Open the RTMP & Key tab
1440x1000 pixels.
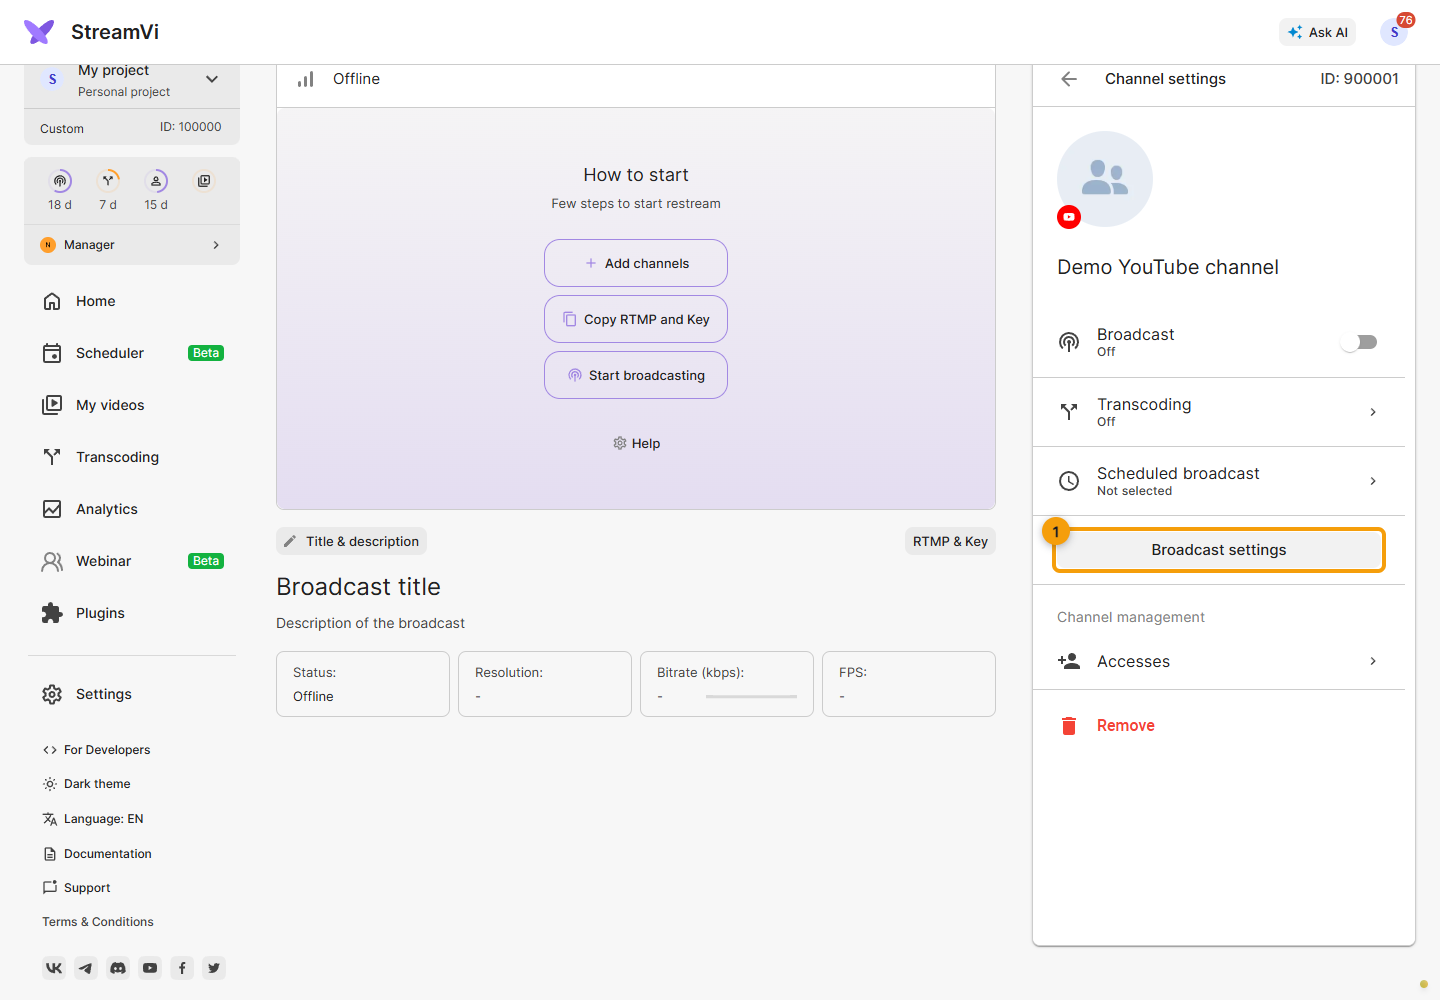(x=950, y=541)
